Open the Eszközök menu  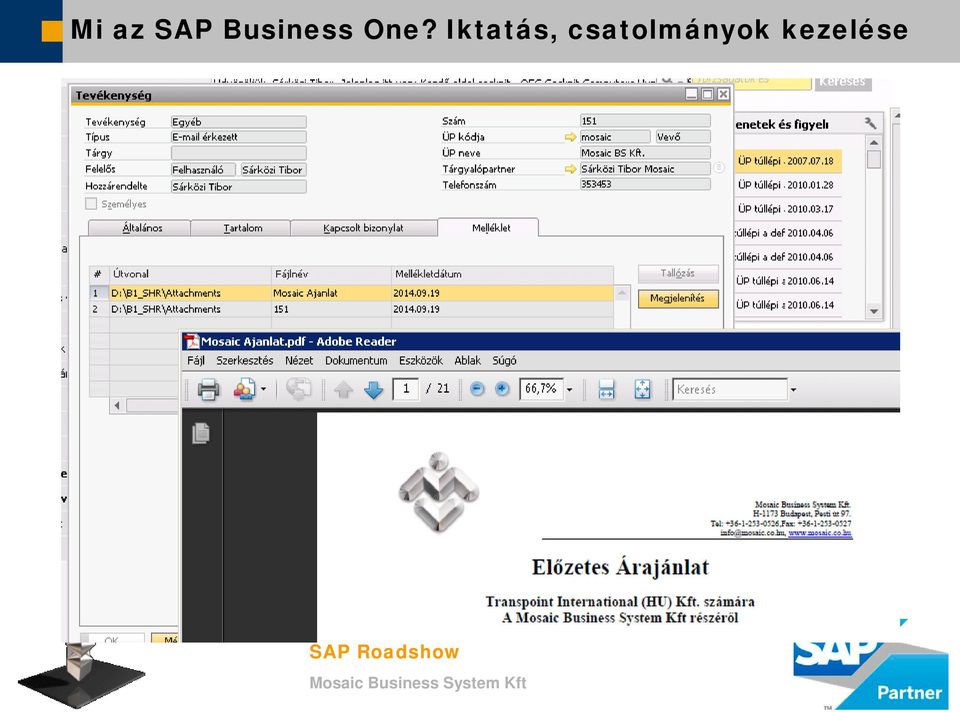coord(421,361)
